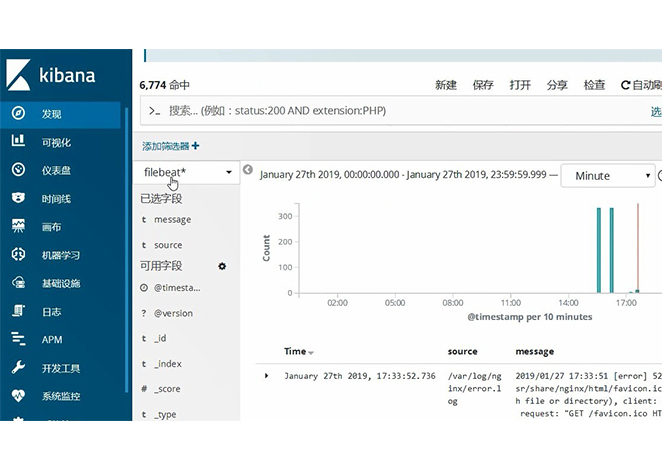Open the Minute interval dropdown
Image resolution: width=662 pixels, height=466 pixels.
point(606,176)
